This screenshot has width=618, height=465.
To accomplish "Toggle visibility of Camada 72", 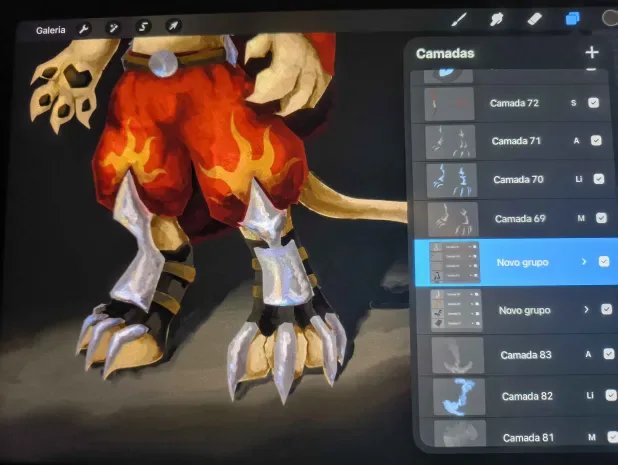I will click(x=594, y=103).
